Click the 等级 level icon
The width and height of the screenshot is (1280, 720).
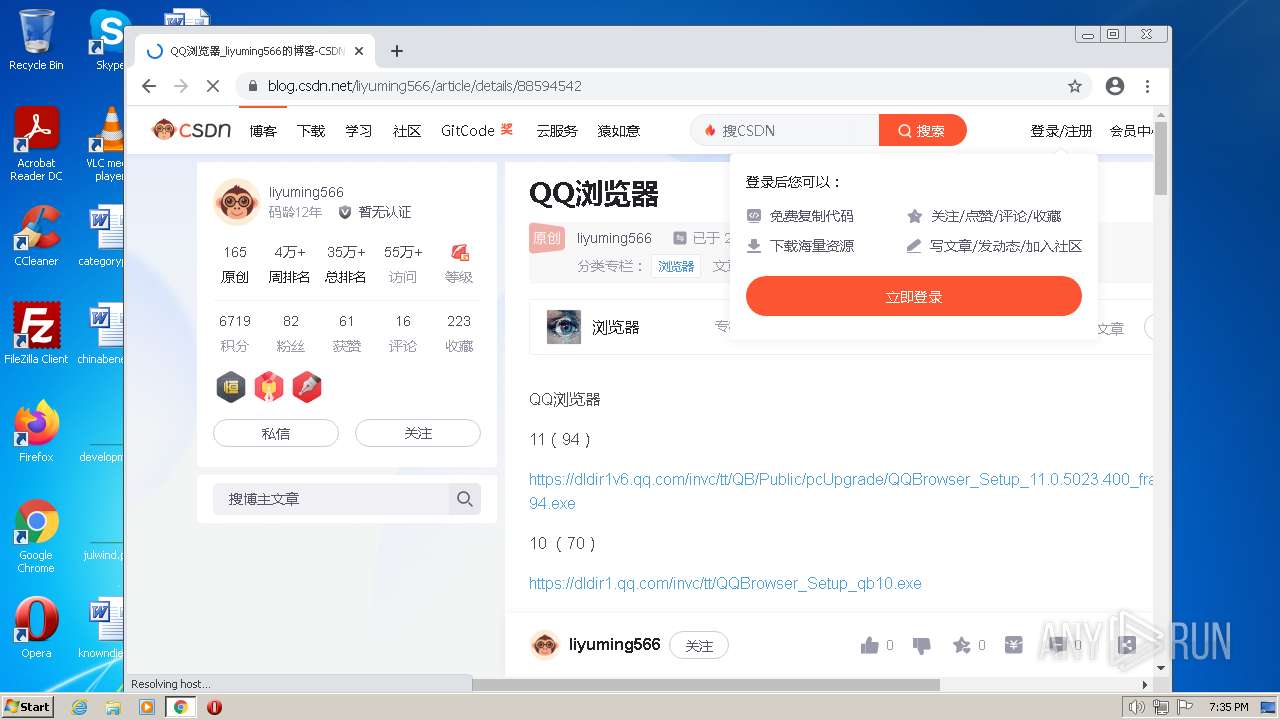[x=459, y=252]
